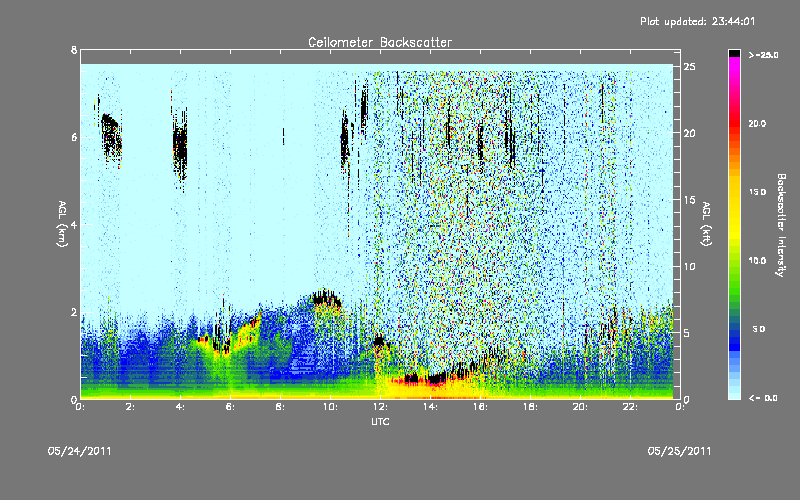Click the 25 kft tick label
800x500 pixels.
690,67
